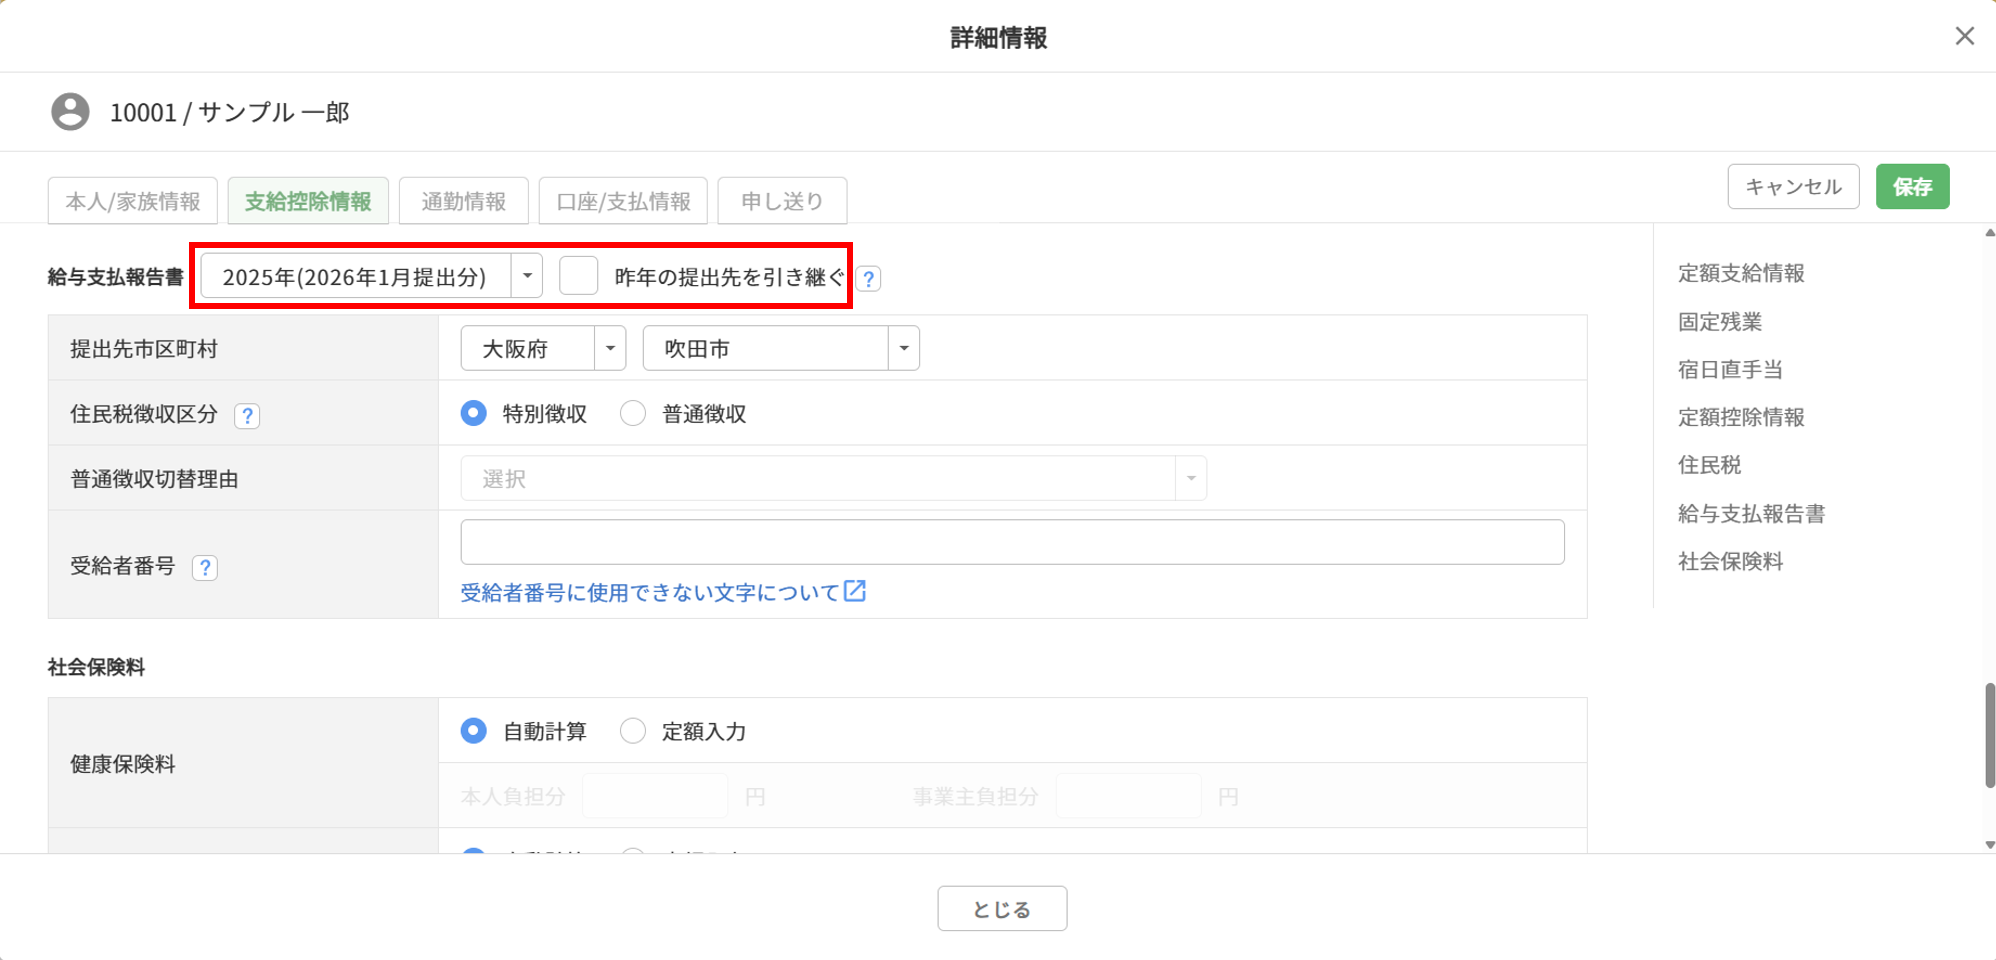1996x960 pixels.
Task: Click the とじる button
Action: (x=1002, y=908)
